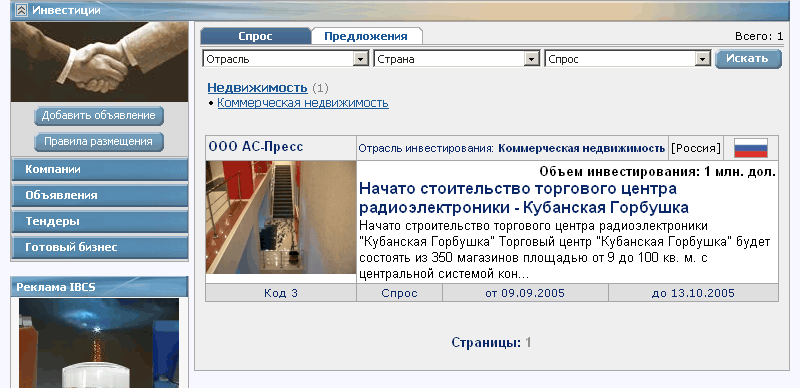Click the Искать search button
Screen dimensions: 800x388
pos(748,59)
